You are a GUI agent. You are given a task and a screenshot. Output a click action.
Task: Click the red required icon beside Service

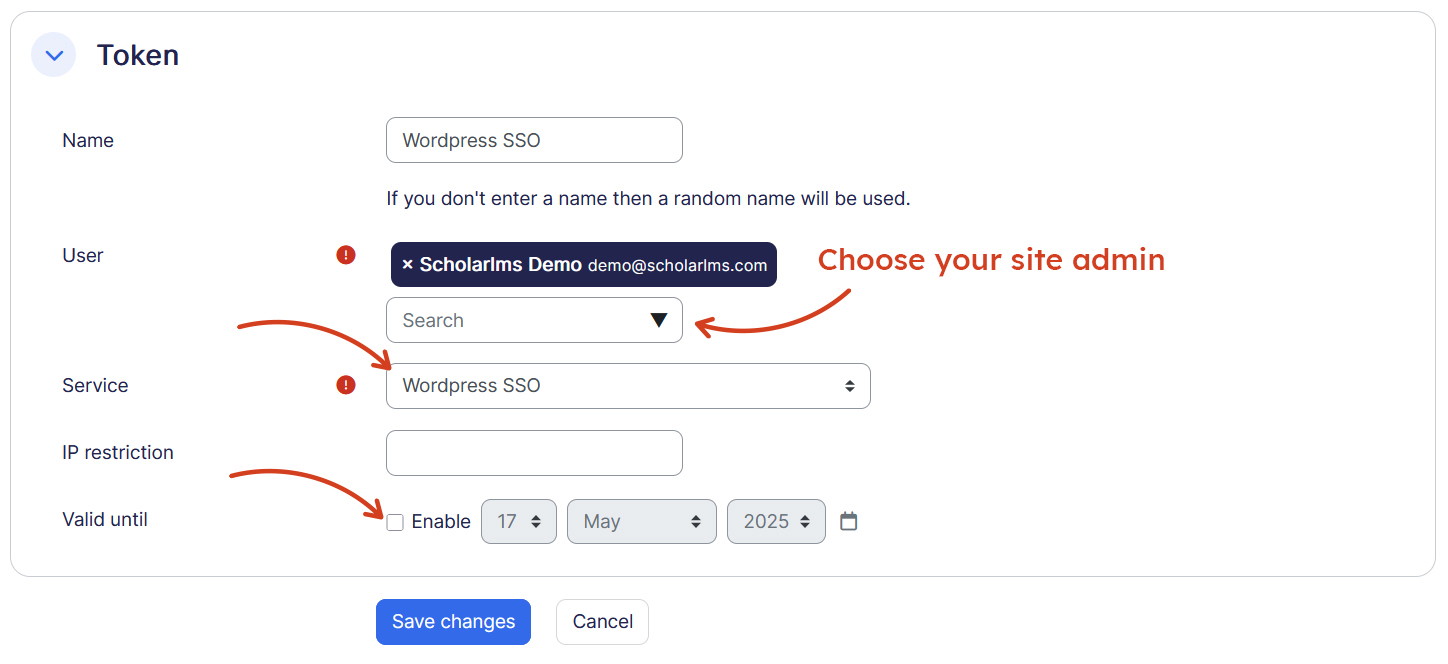346,385
